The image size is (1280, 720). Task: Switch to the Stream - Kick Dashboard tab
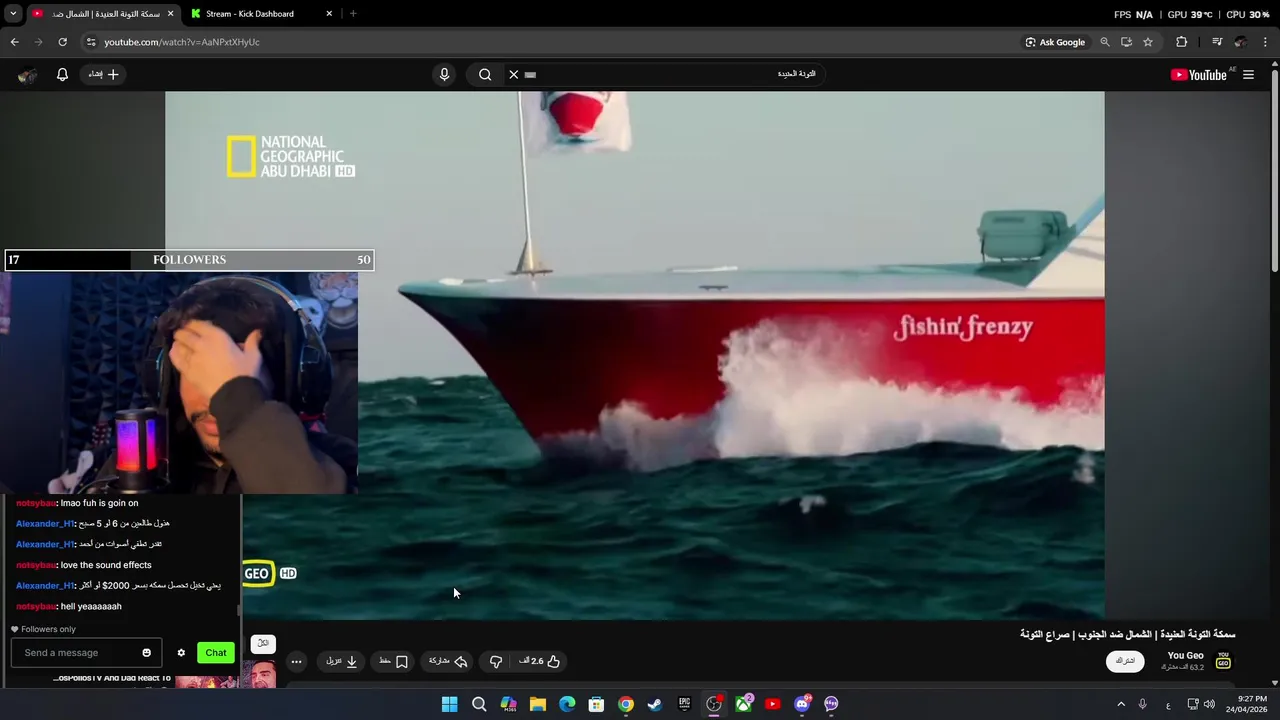(x=260, y=14)
